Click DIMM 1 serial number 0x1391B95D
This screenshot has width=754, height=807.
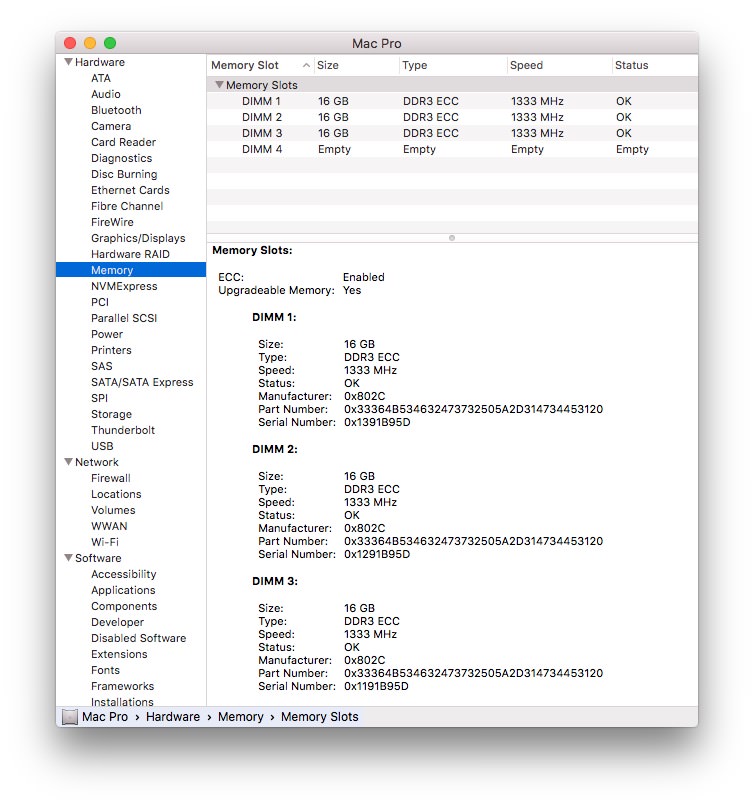pyautogui.click(x=377, y=422)
